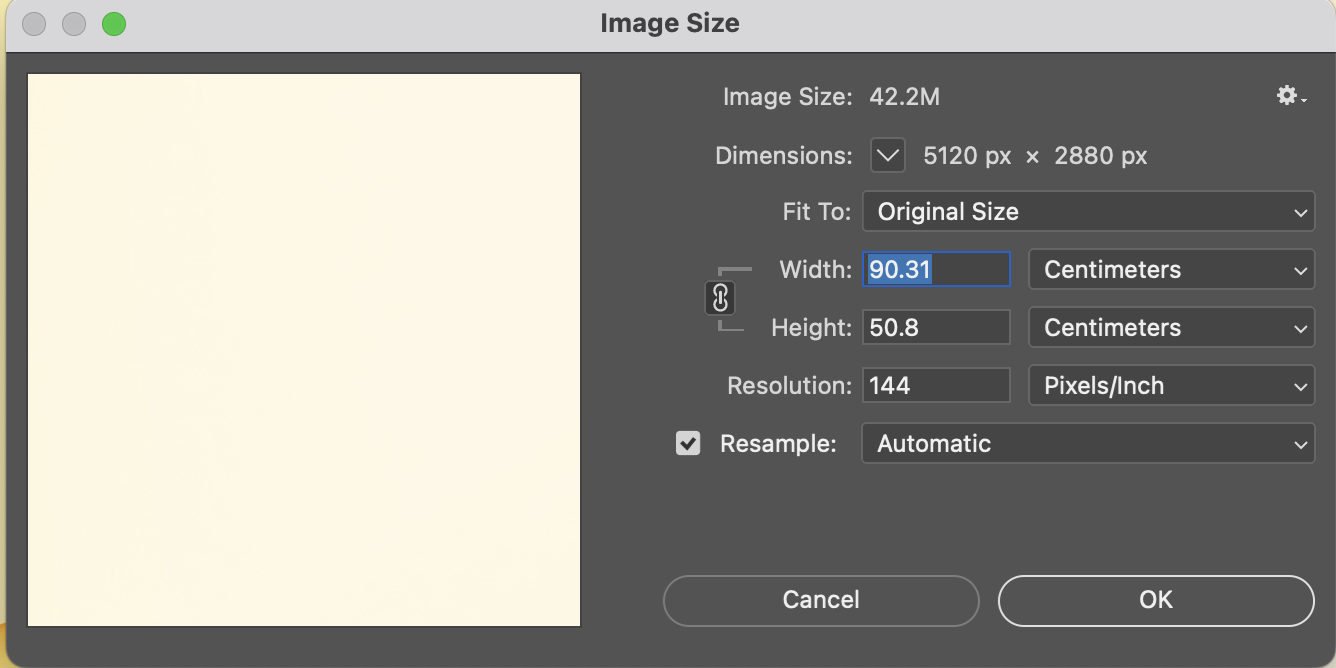Click the "Resolution:" text label
The image size is (1336, 668).
click(x=789, y=386)
